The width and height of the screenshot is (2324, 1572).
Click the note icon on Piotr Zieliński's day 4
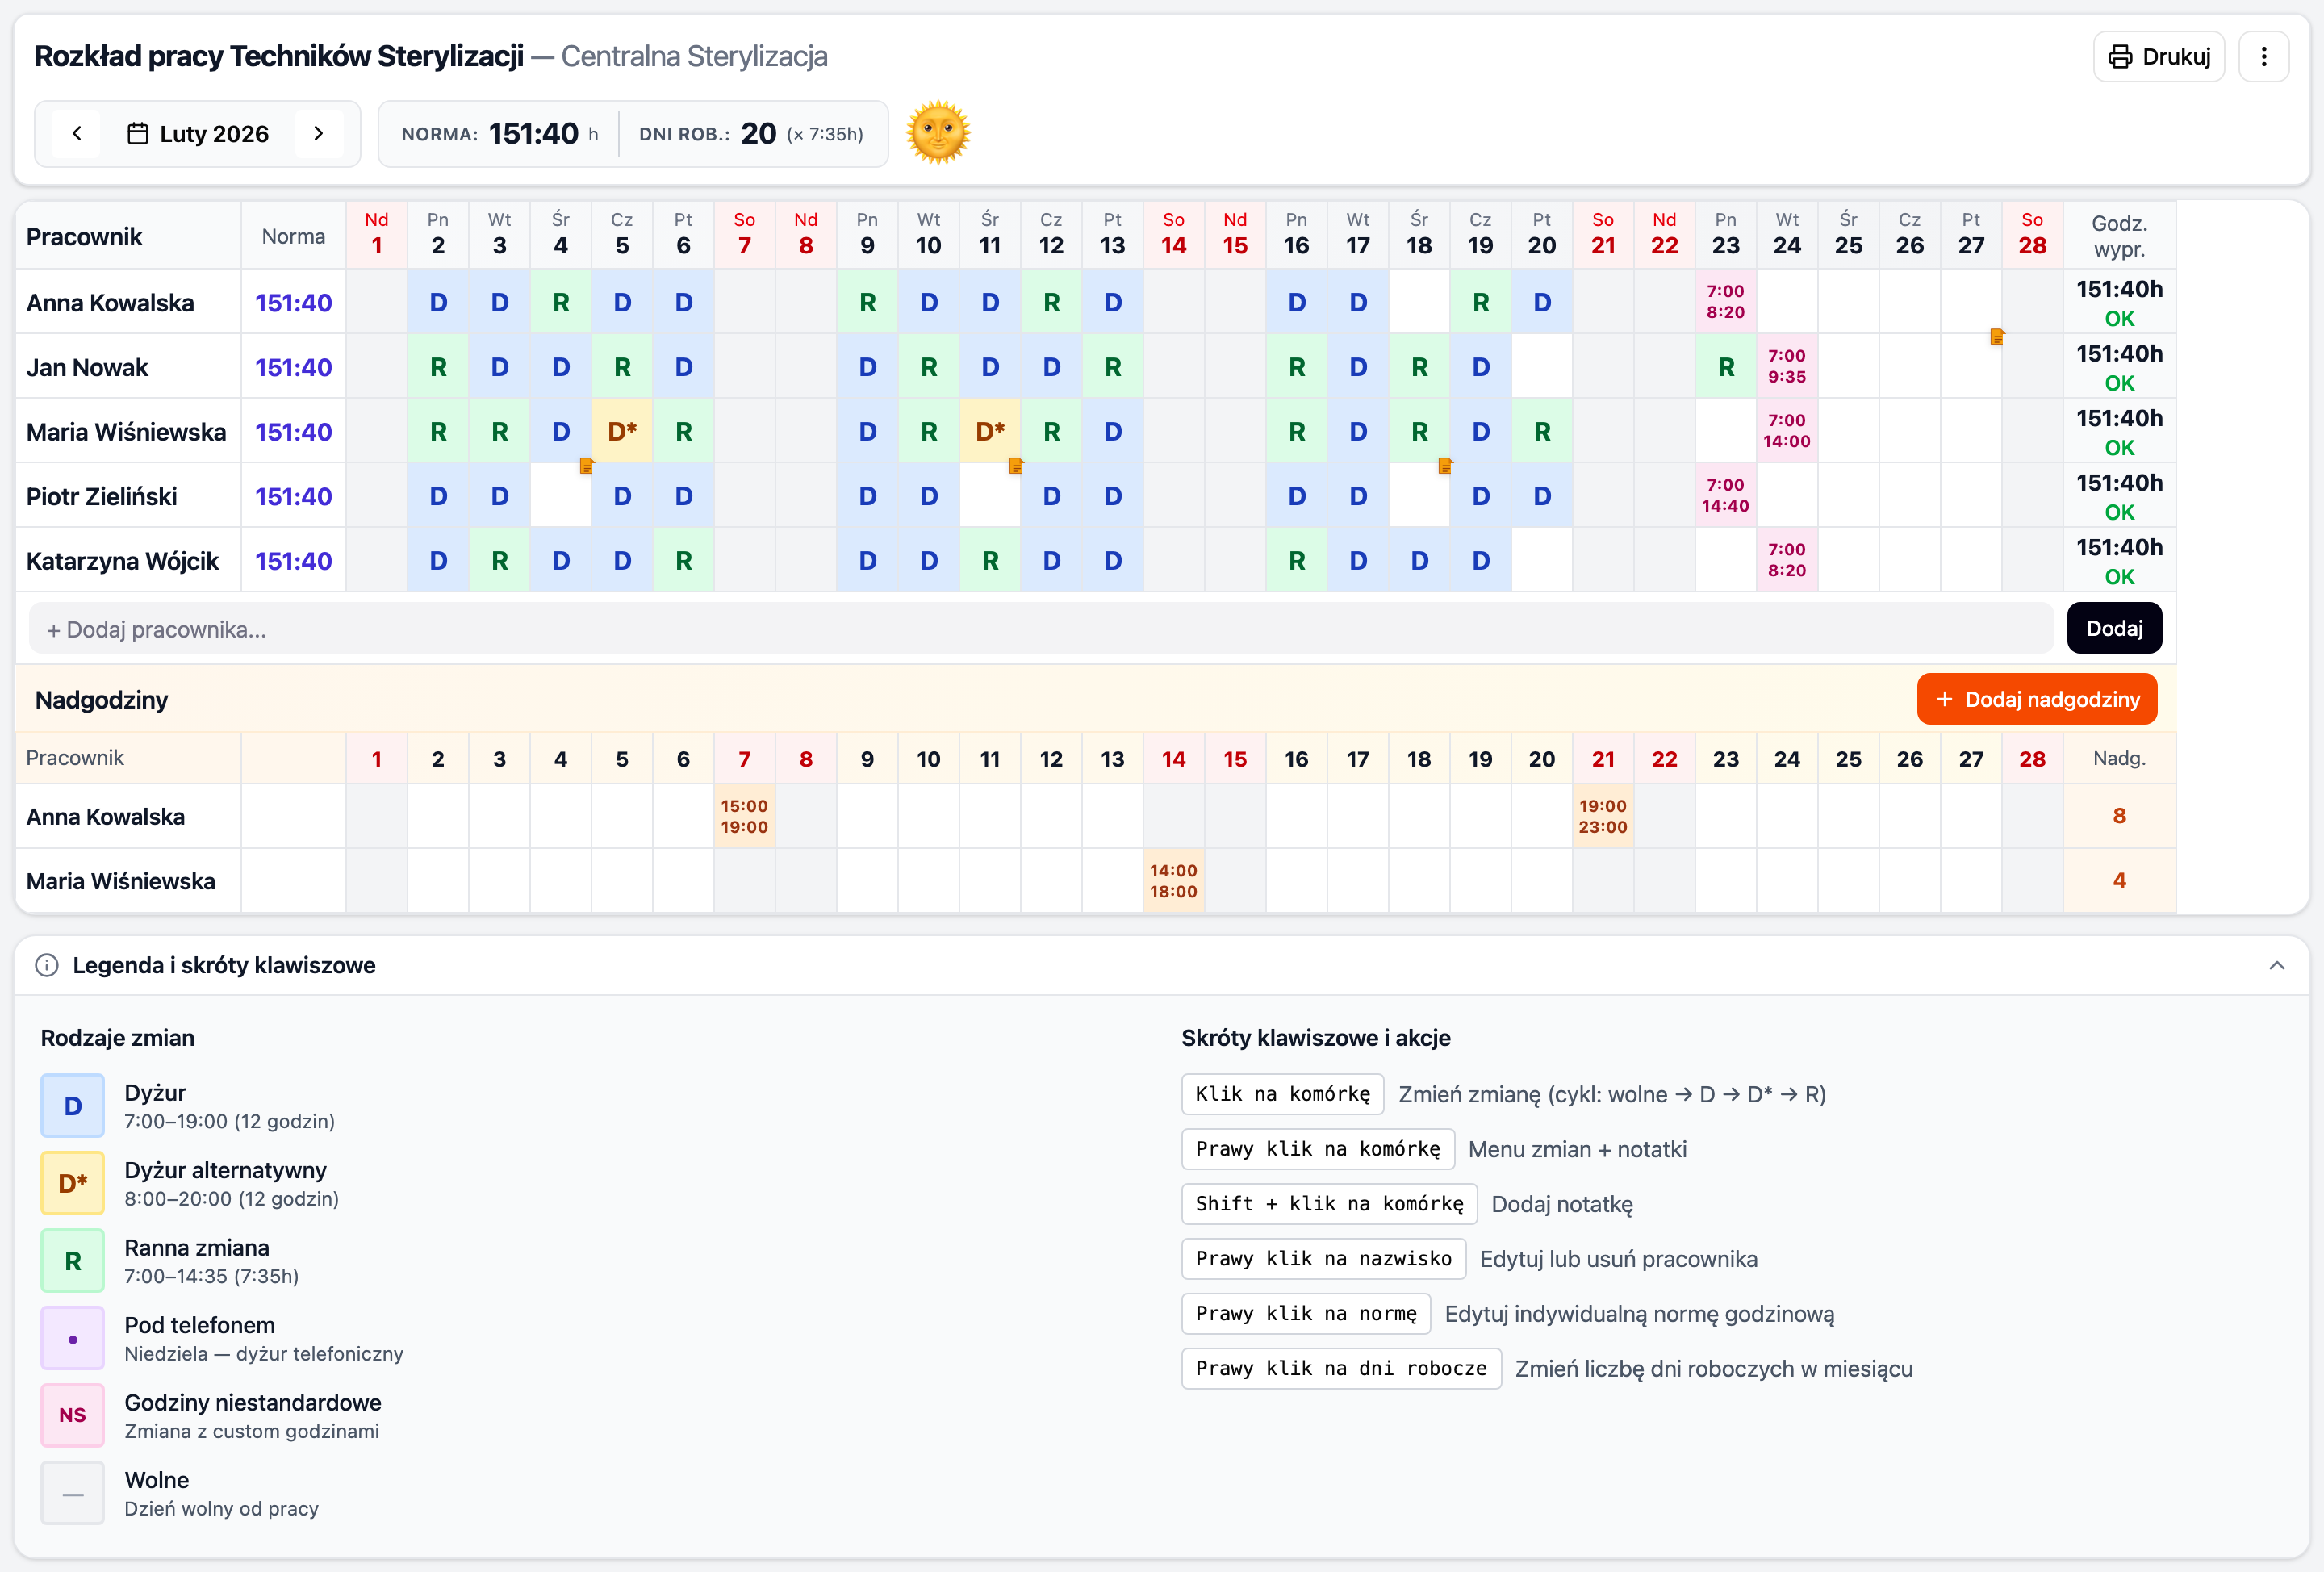click(587, 466)
